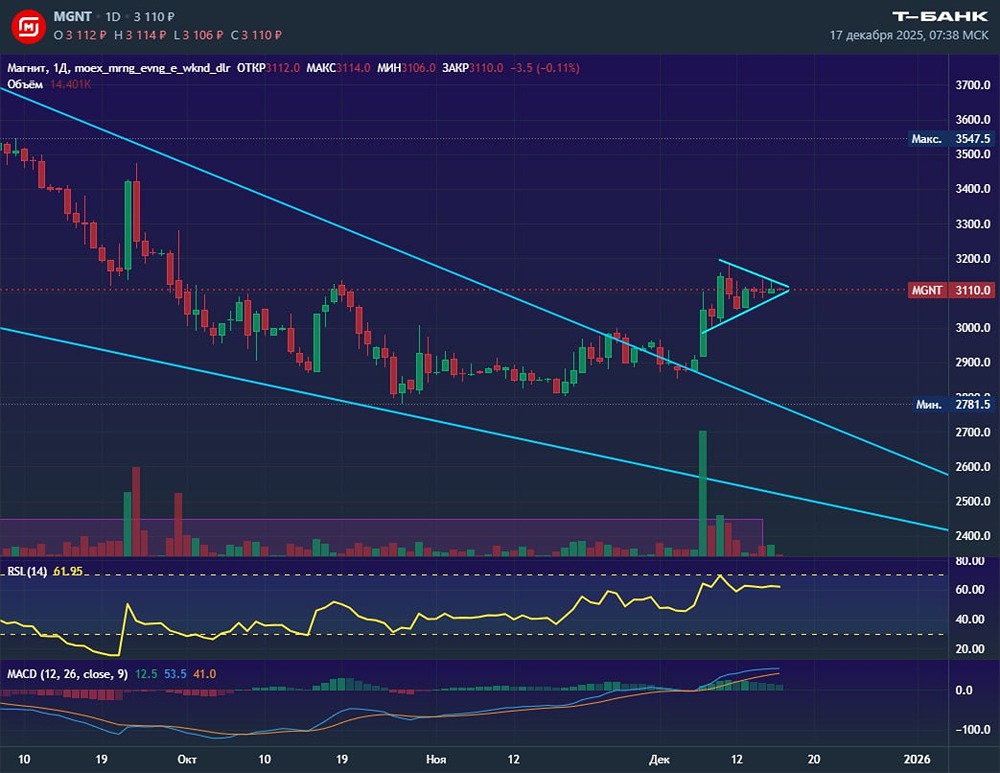Click the open value O 3 112 ₽

[x=80, y=35]
